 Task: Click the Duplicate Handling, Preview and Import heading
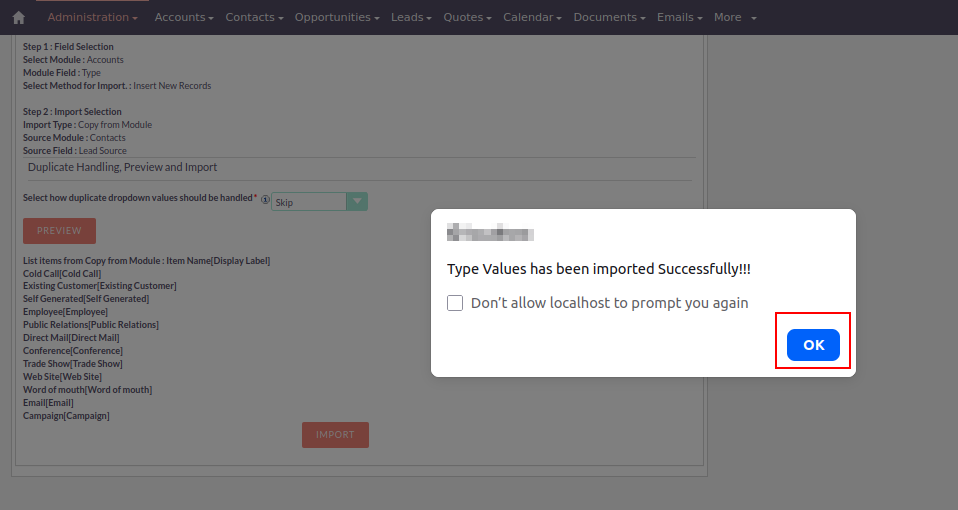(122, 167)
